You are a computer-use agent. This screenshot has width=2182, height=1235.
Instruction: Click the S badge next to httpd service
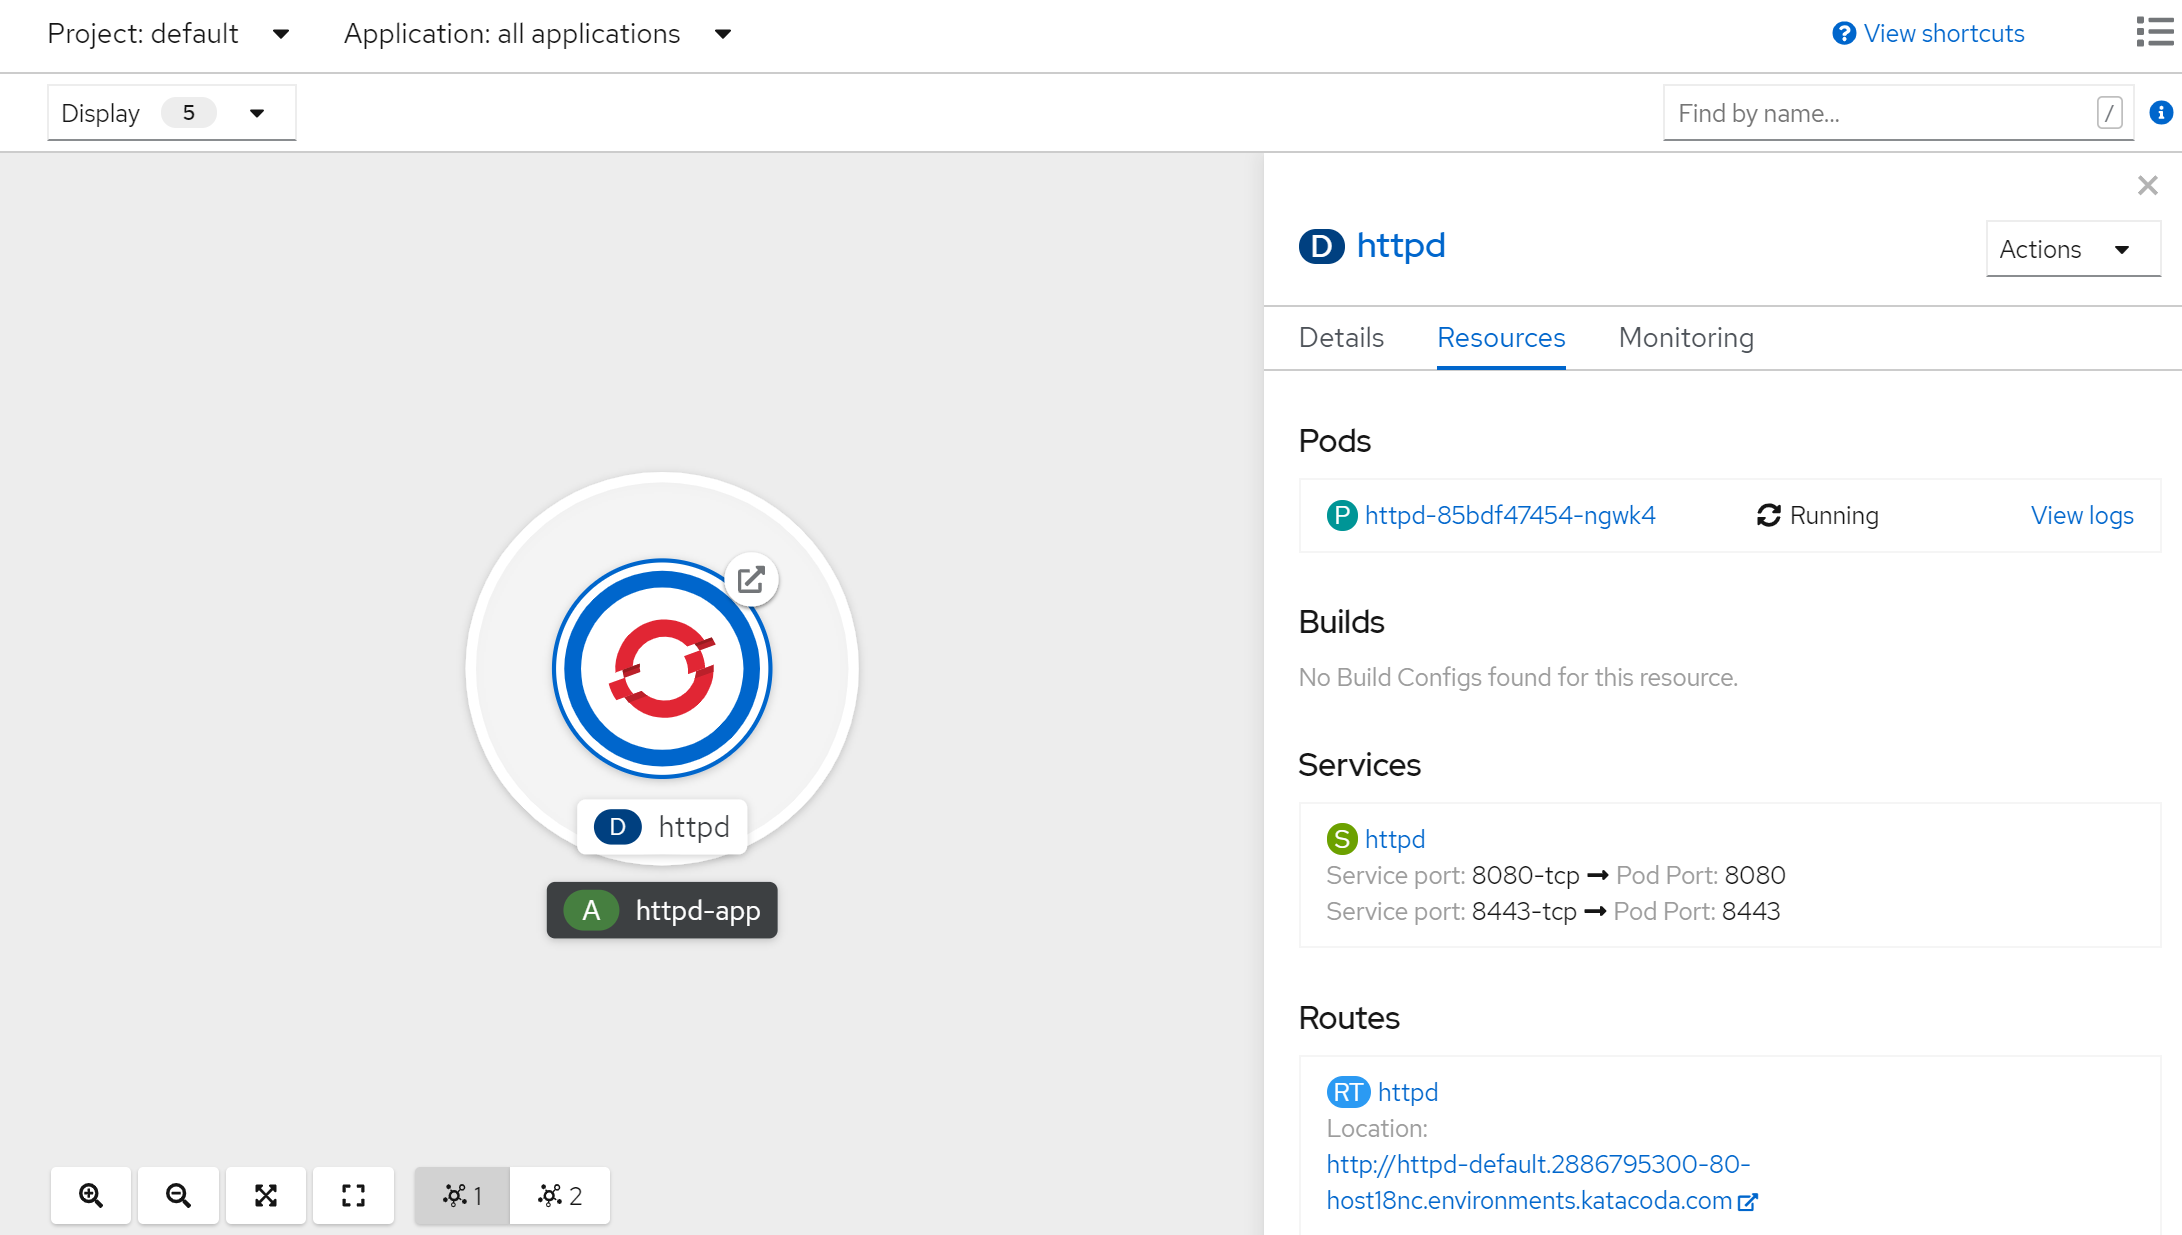[1341, 839]
